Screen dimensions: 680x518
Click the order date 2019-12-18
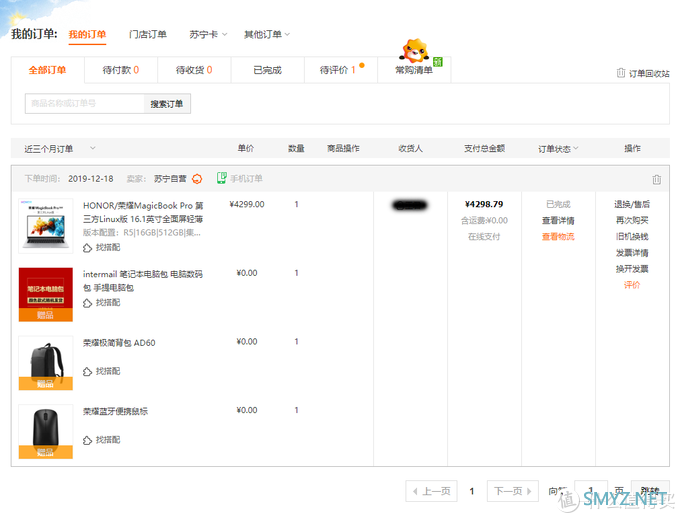(91, 179)
